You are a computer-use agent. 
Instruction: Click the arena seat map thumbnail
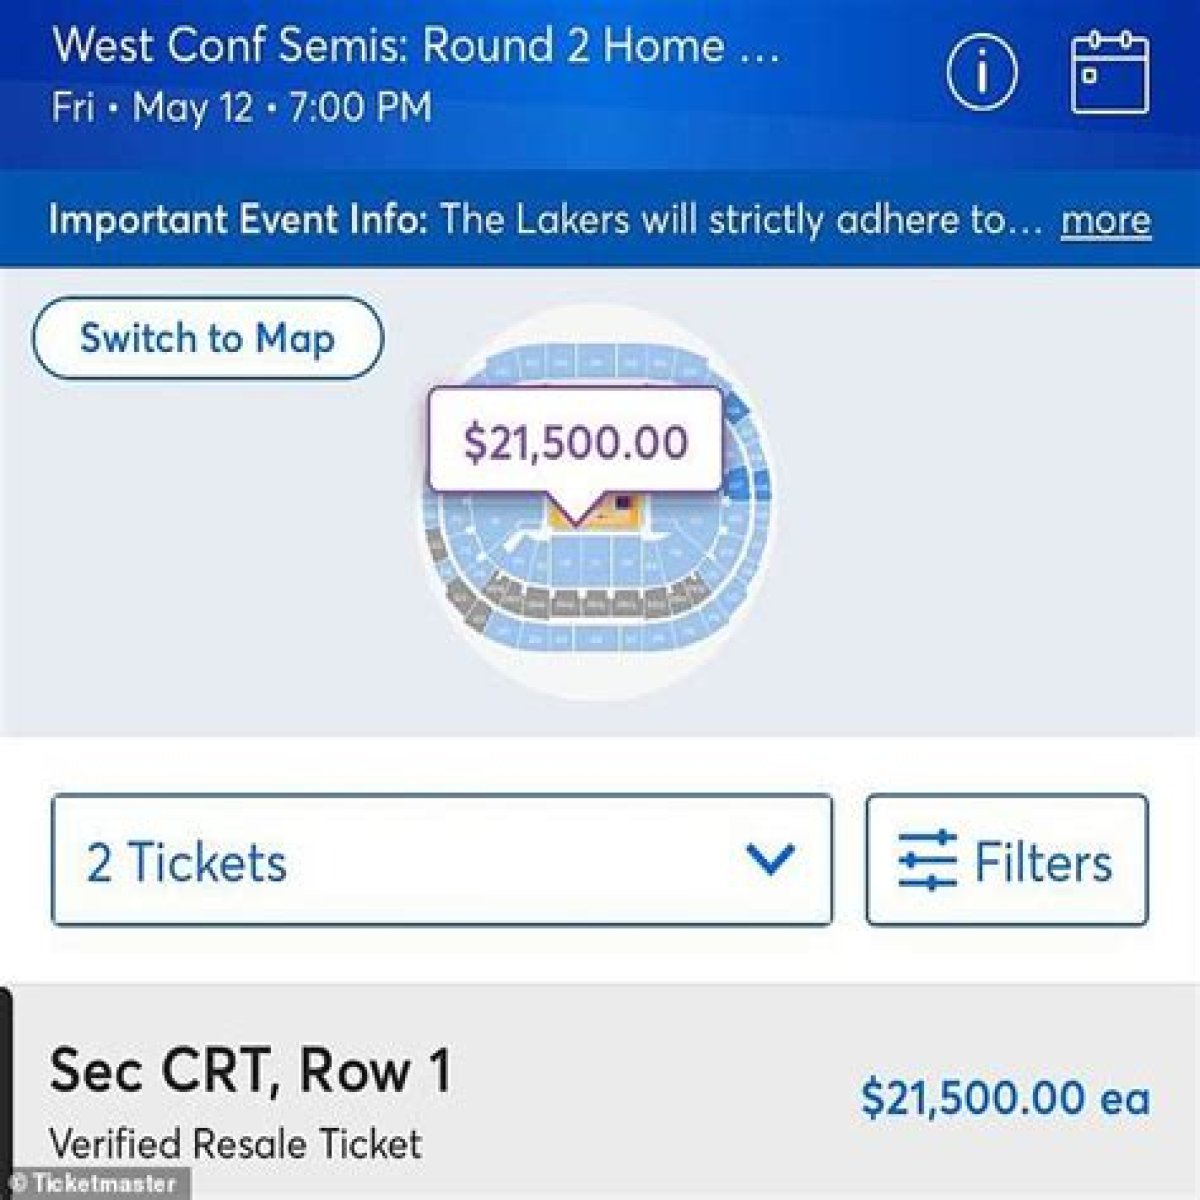(596, 500)
